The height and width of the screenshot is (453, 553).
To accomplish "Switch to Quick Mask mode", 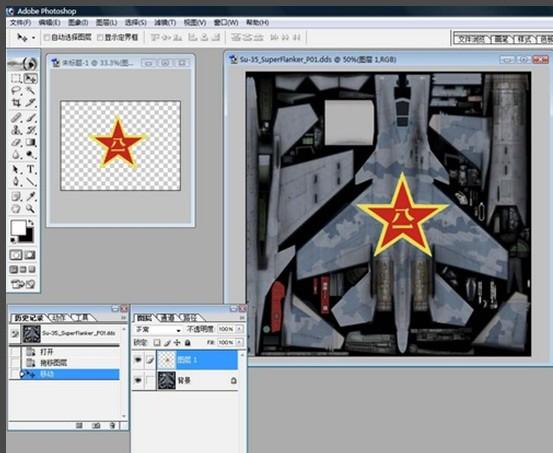I will pyautogui.click(x=30, y=255).
